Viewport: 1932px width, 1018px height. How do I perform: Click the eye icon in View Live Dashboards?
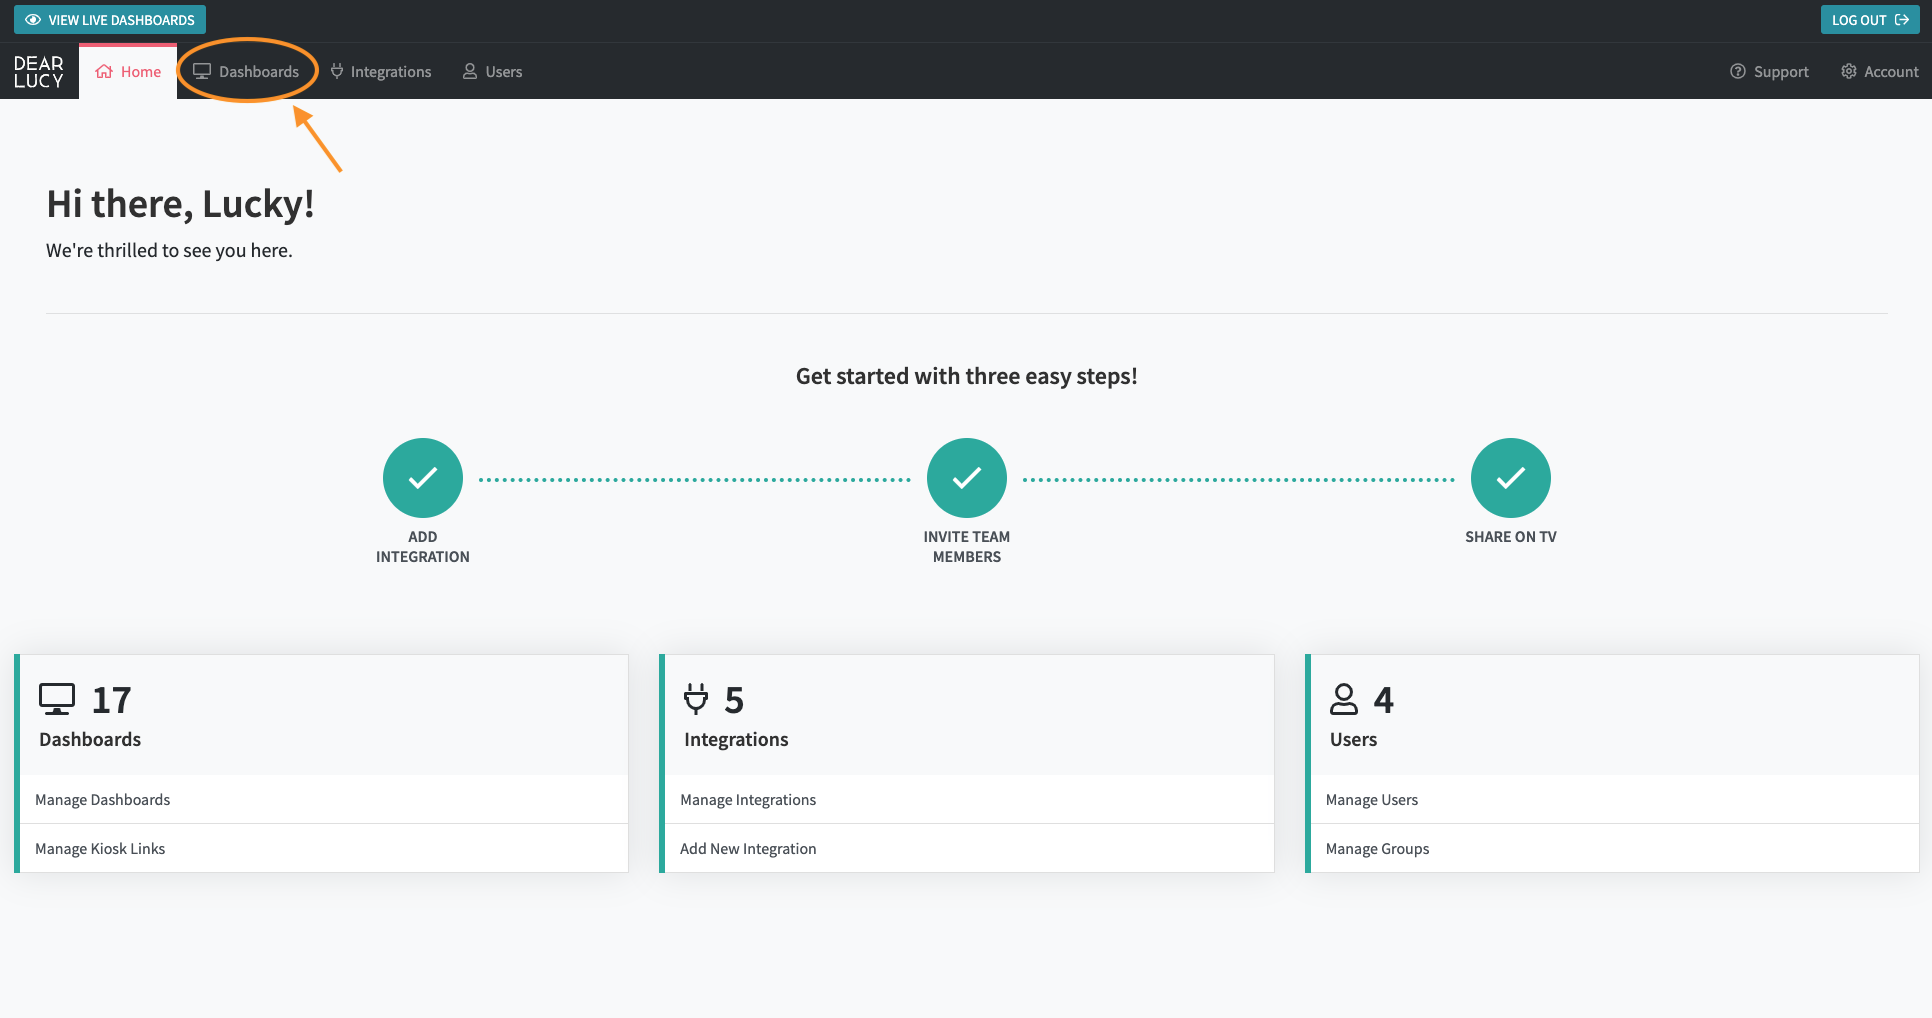click(33, 20)
